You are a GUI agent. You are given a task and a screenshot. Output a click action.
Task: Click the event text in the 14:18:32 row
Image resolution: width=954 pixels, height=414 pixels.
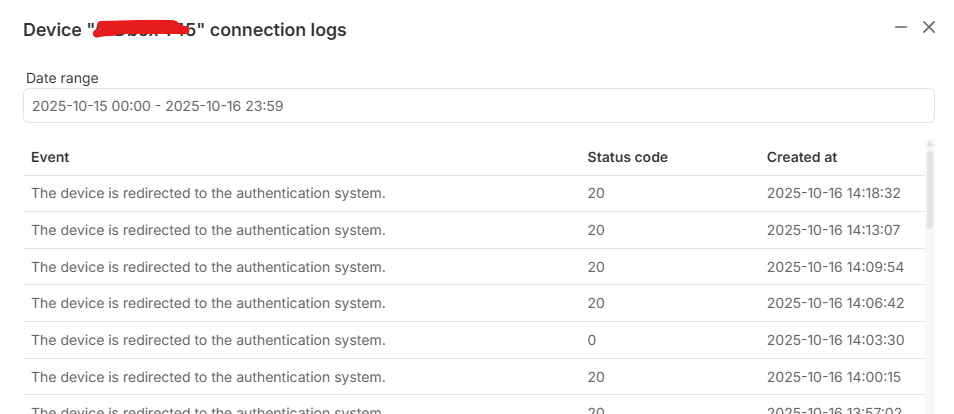tap(209, 194)
